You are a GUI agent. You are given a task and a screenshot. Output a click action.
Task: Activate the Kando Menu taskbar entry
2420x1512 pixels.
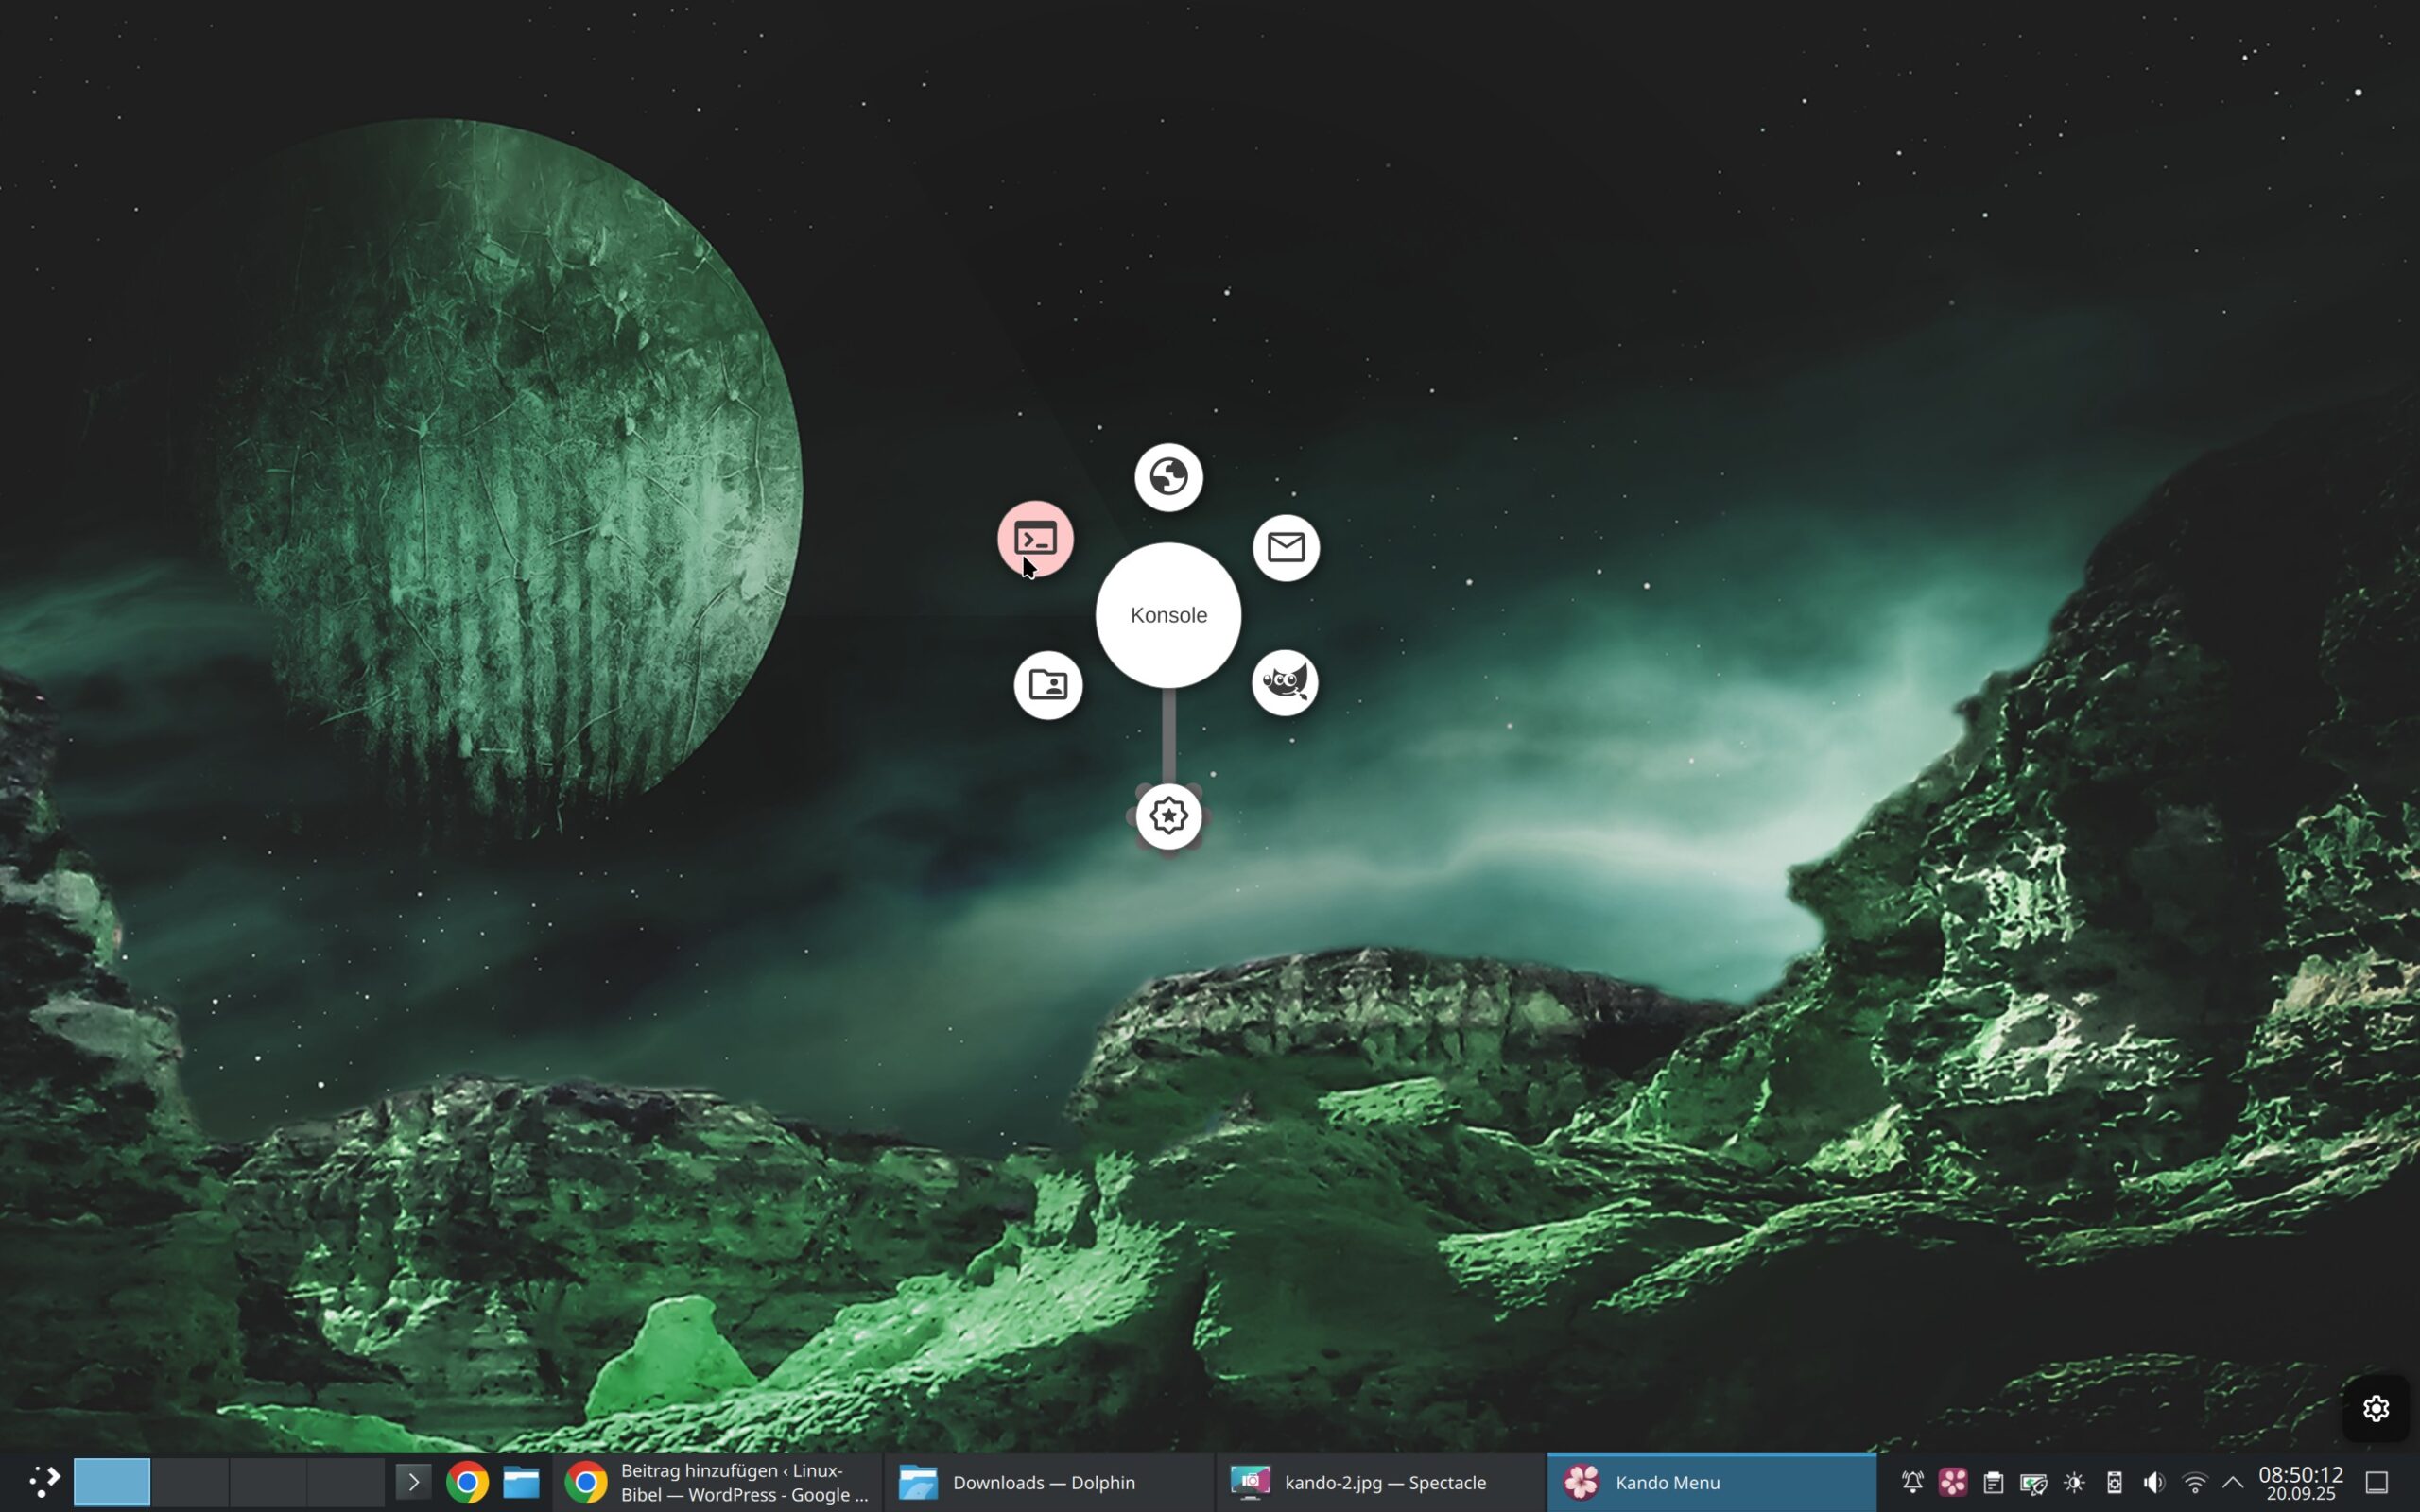[1712, 1482]
